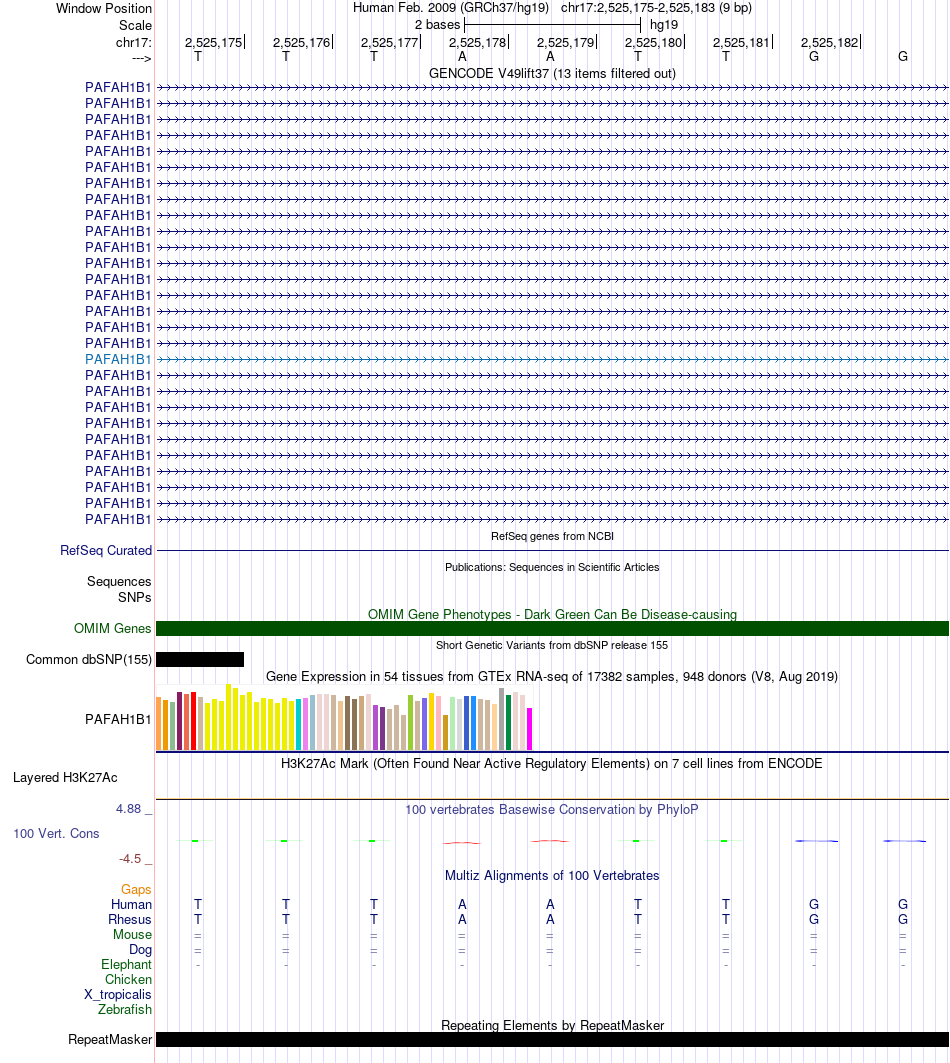
Task: Open the 'RefSeq genes from NCBI' track title
Action: point(552,536)
